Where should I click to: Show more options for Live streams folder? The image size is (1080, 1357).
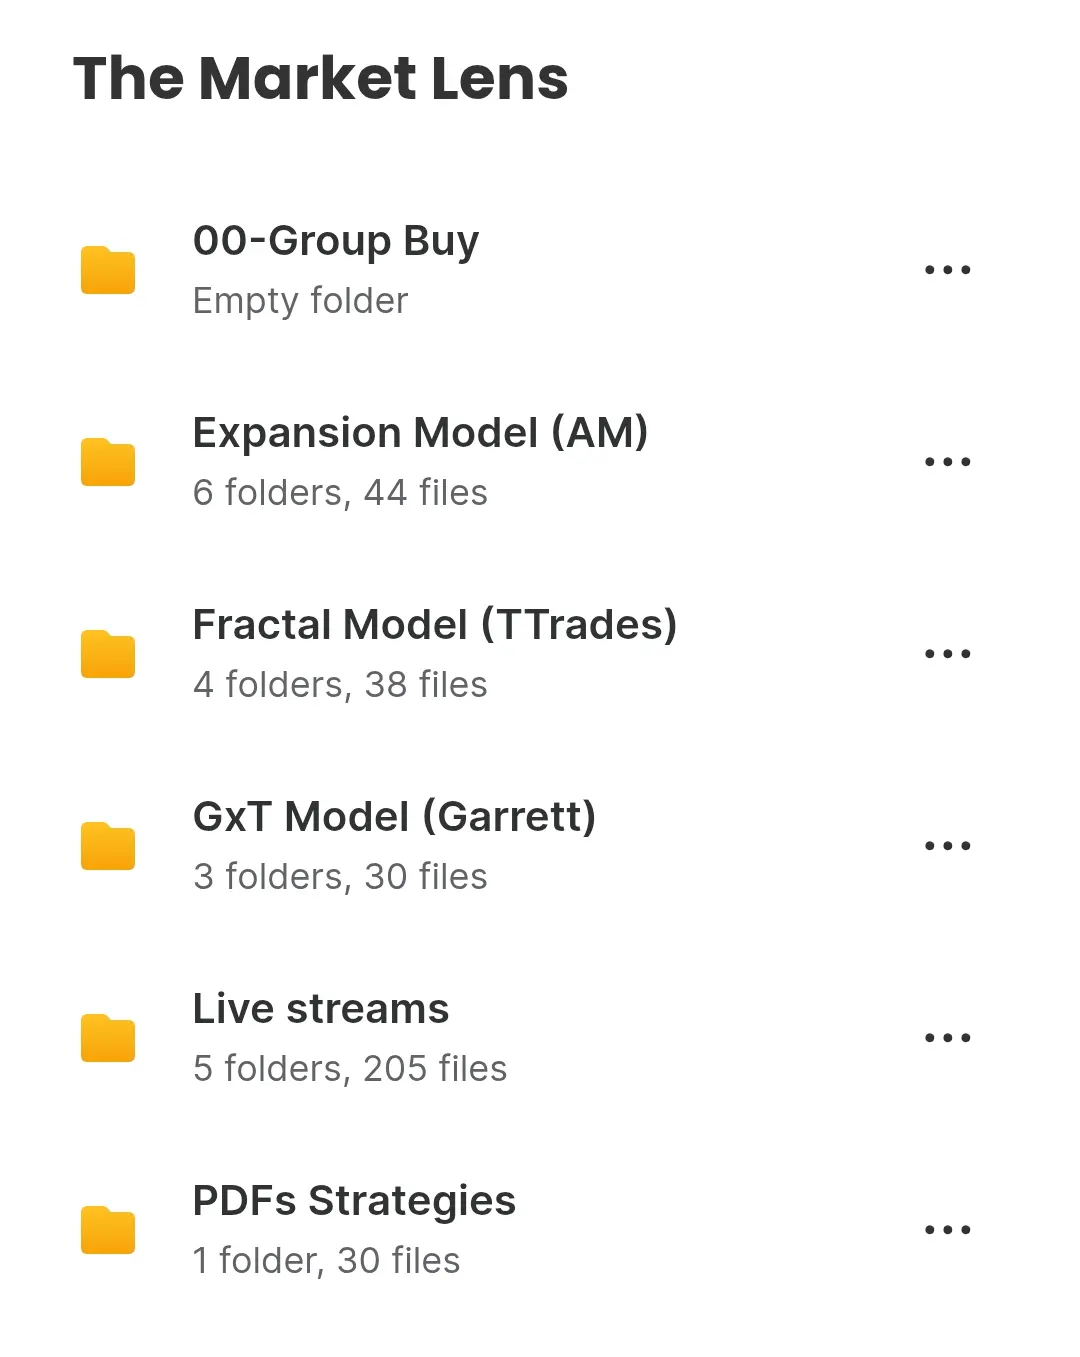tap(948, 1038)
